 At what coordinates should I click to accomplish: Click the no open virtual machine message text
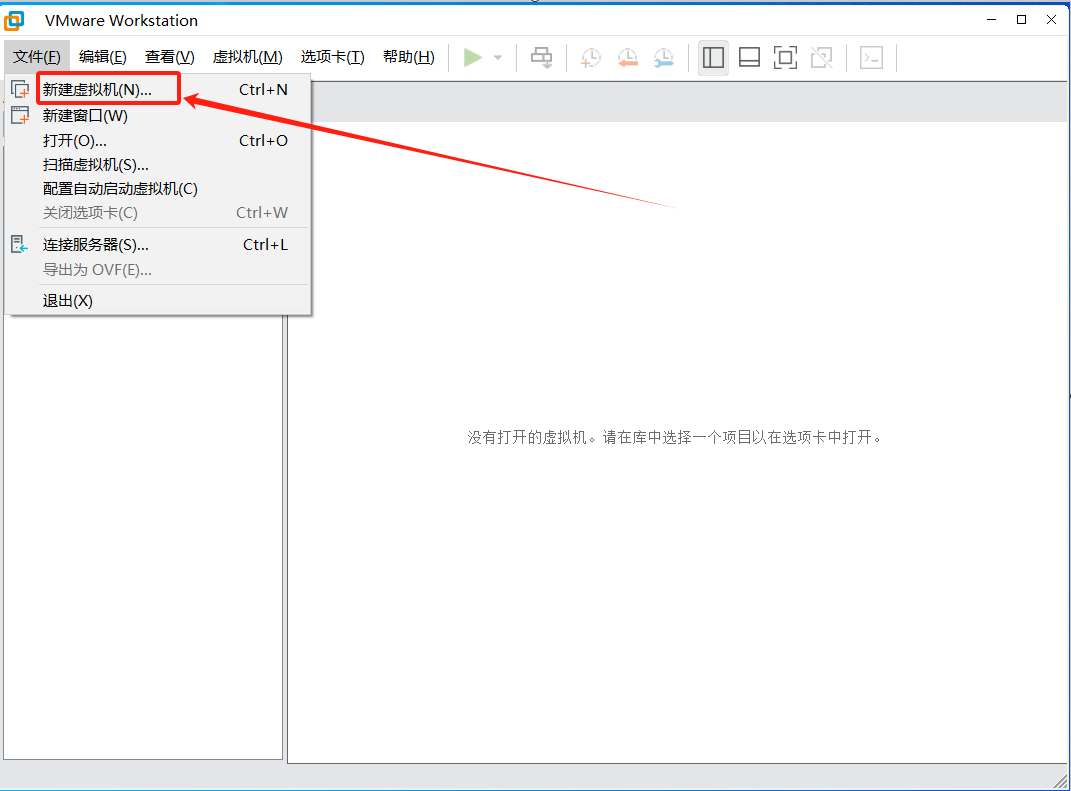(675, 437)
